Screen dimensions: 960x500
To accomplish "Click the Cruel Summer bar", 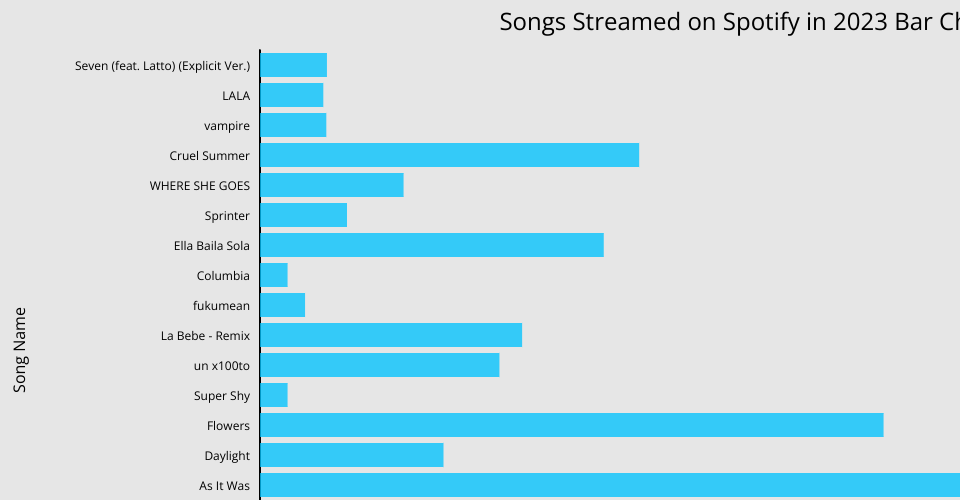I will [449, 155].
